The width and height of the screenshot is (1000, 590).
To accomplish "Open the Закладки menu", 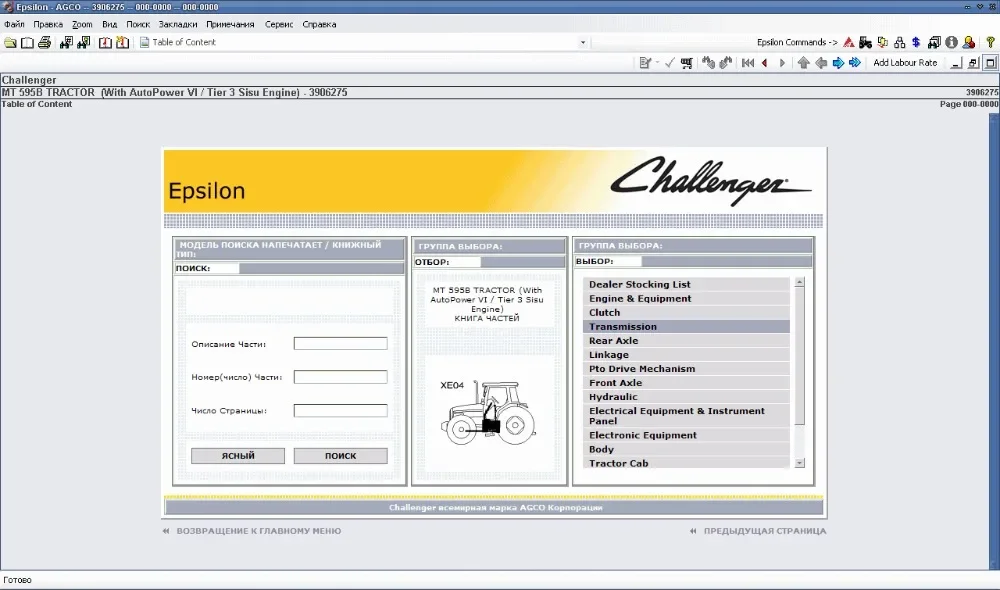I will click(x=177, y=24).
